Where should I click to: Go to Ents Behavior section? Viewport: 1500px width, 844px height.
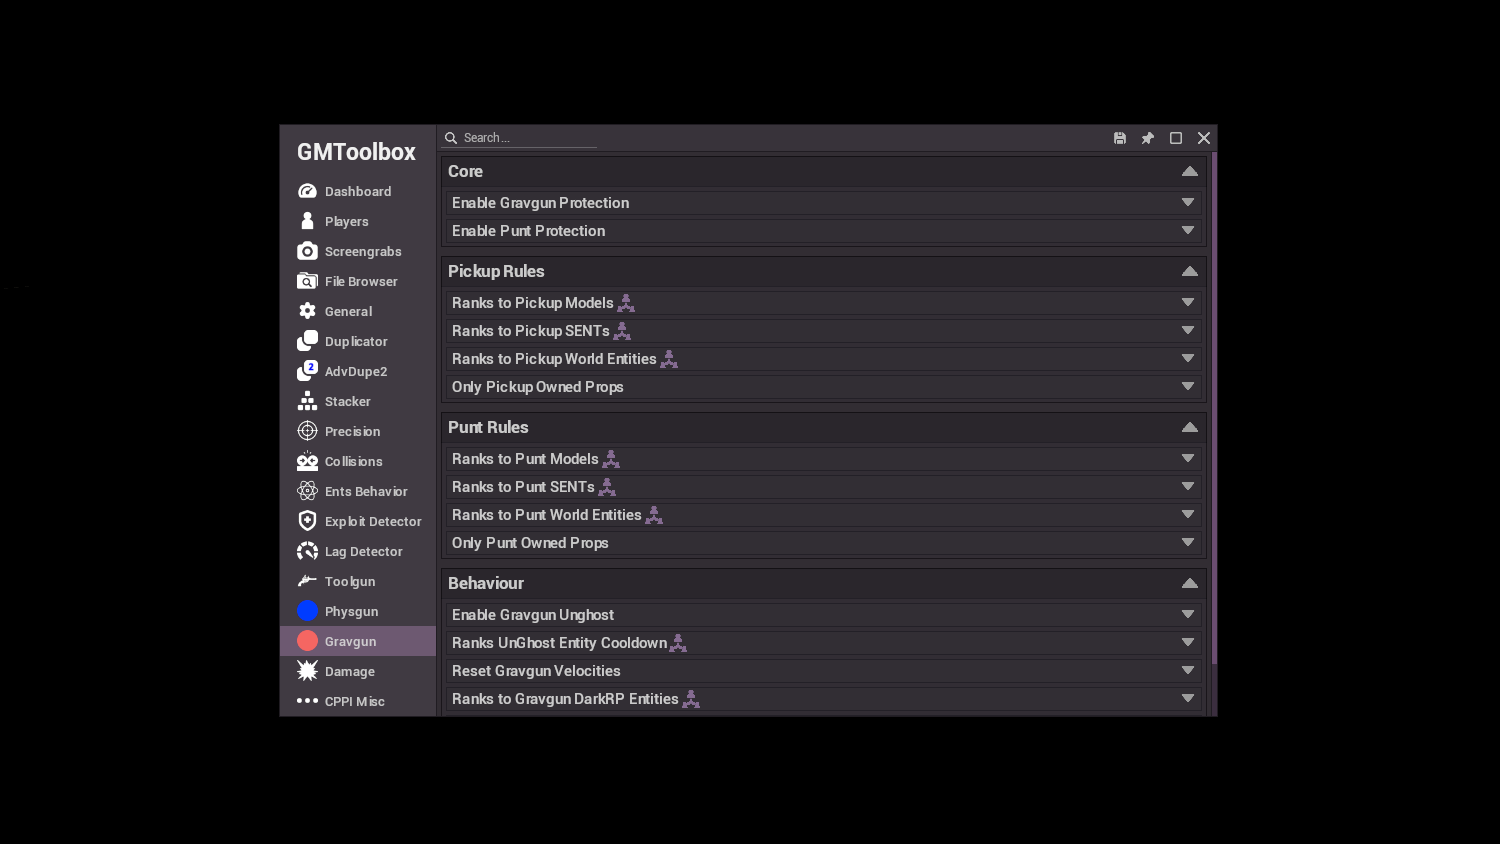pos(358,491)
